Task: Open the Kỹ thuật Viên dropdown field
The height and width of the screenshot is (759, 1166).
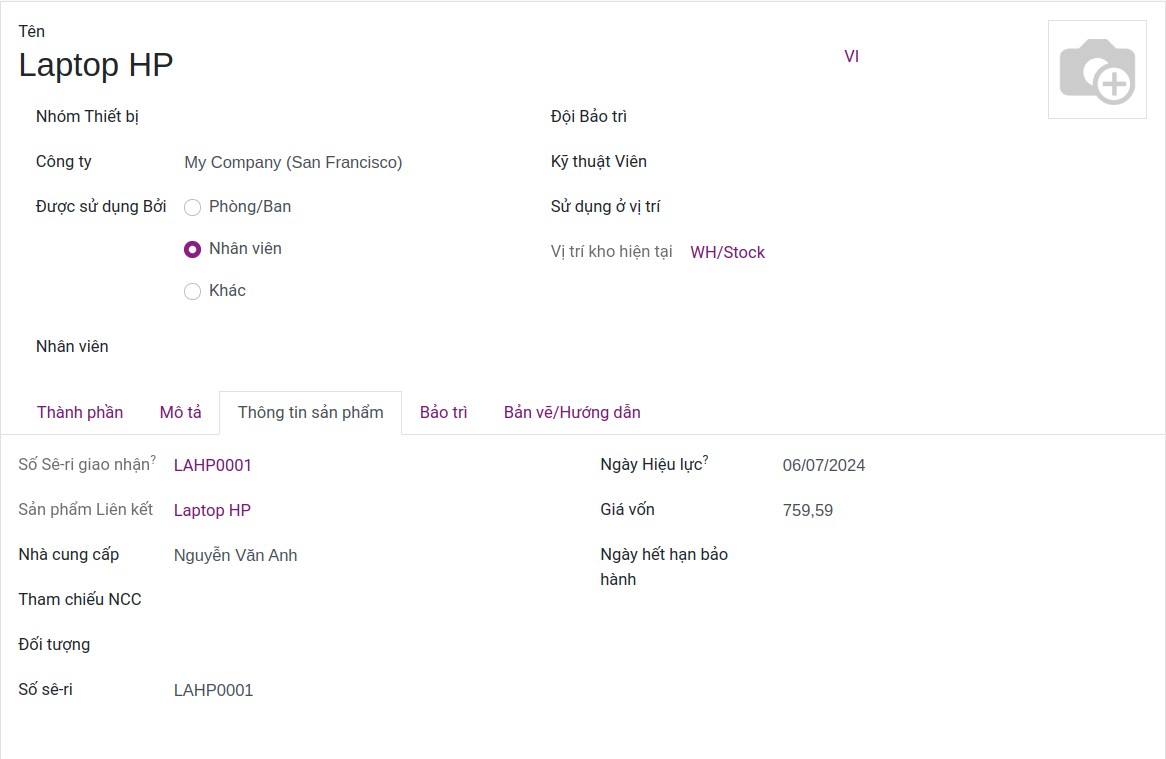Action: pos(855,162)
